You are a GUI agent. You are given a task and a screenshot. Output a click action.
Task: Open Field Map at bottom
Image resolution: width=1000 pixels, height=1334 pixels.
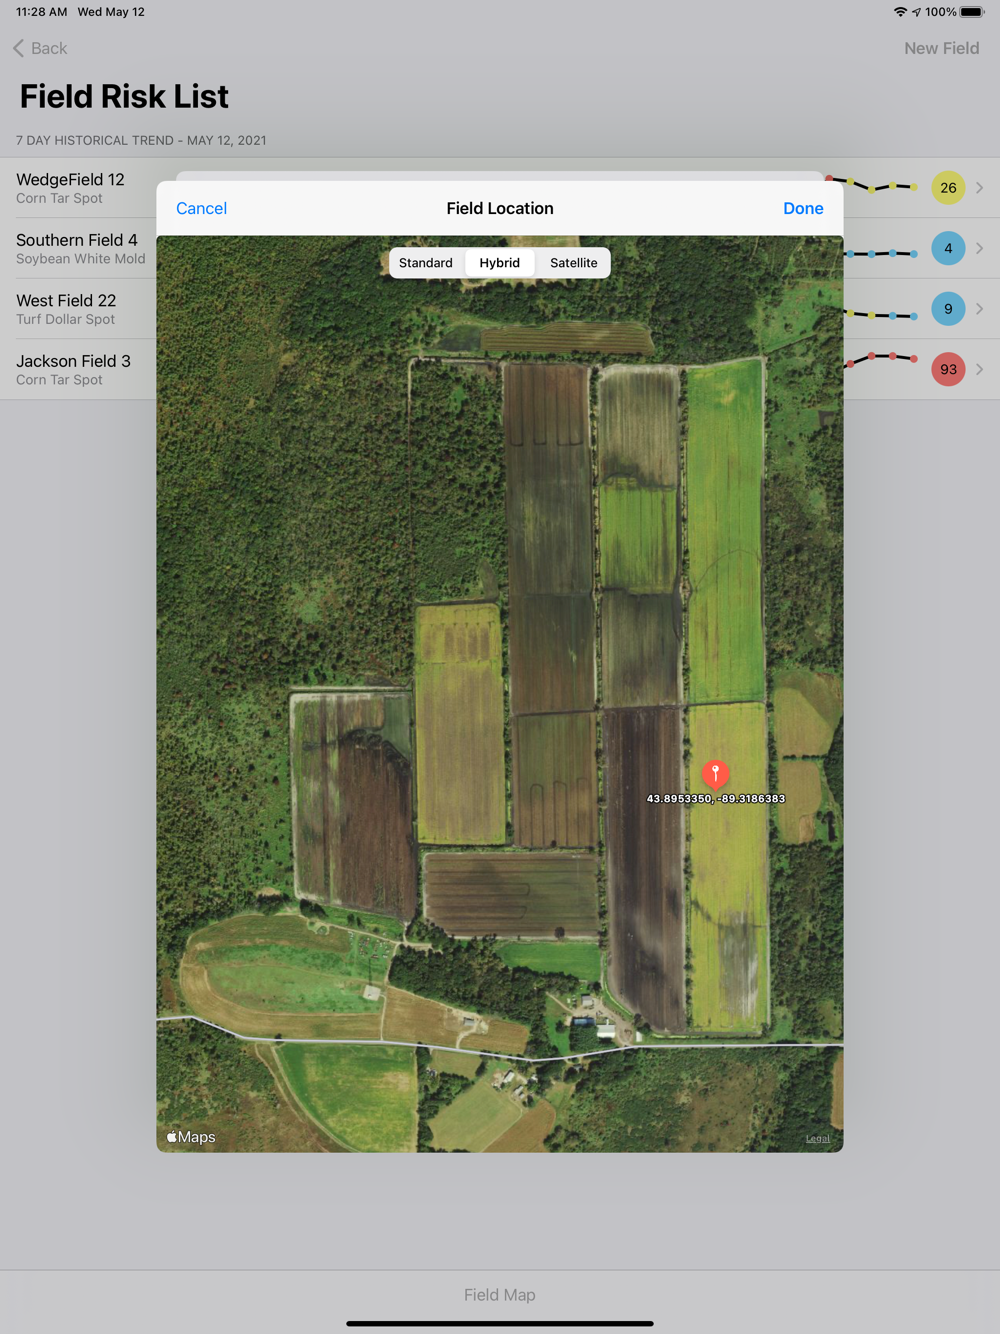[x=500, y=1295]
